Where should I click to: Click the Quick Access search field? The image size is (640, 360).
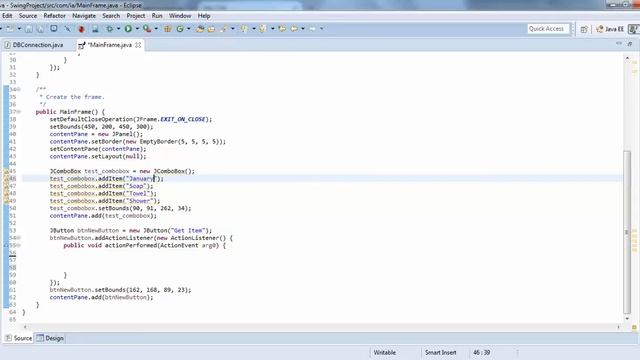click(x=548, y=29)
